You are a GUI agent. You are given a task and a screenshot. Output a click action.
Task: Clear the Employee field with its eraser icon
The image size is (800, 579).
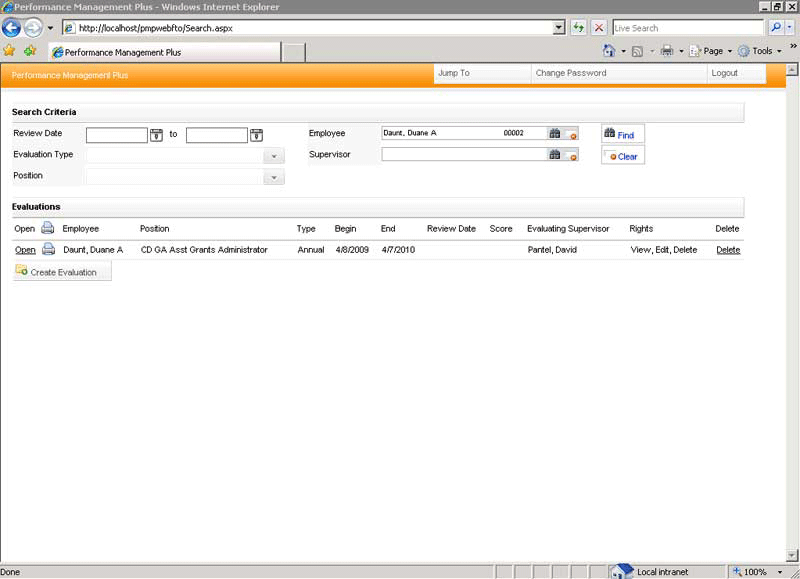click(571, 134)
